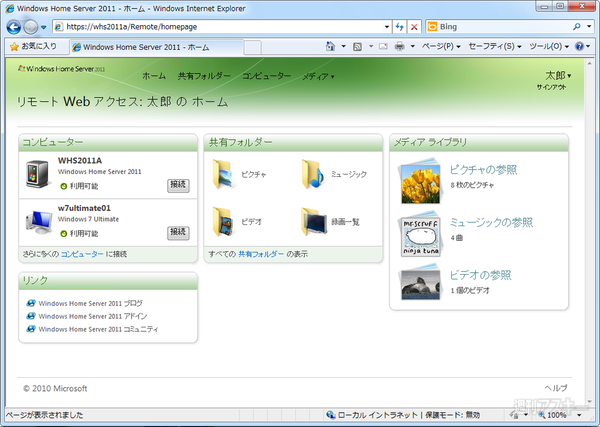Click the vertical scrollbar up arrow
Viewport: 600px width, 427px height.
[x=590, y=64]
